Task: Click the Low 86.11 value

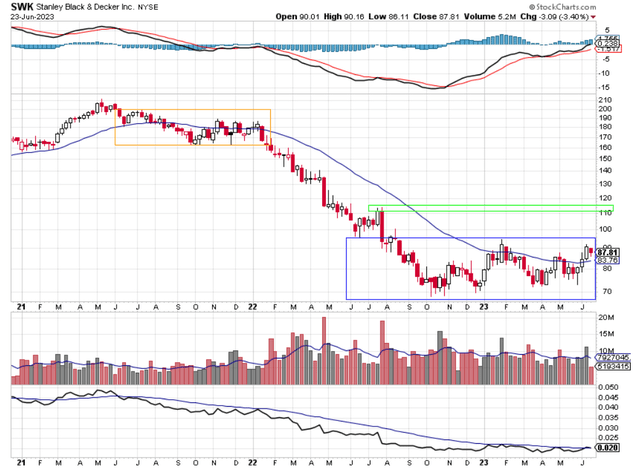Action: (x=388, y=17)
